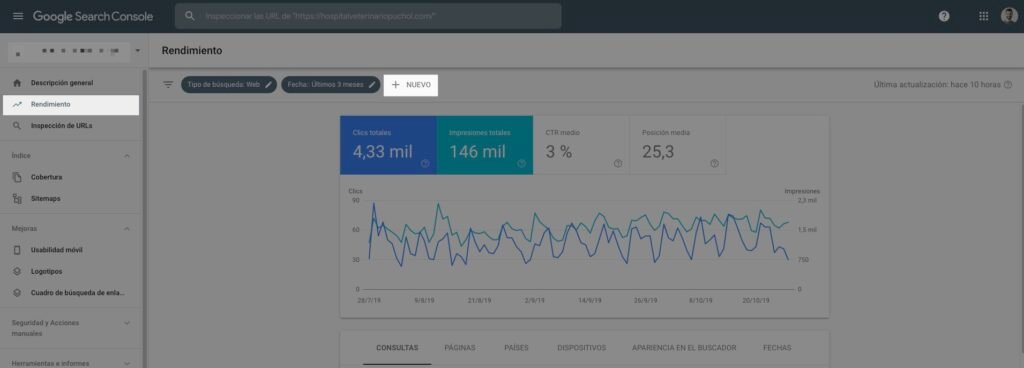Toggle the Impresiones totales metric card
Image resolution: width=1024 pixels, height=368 pixels.
[x=485, y=146]
